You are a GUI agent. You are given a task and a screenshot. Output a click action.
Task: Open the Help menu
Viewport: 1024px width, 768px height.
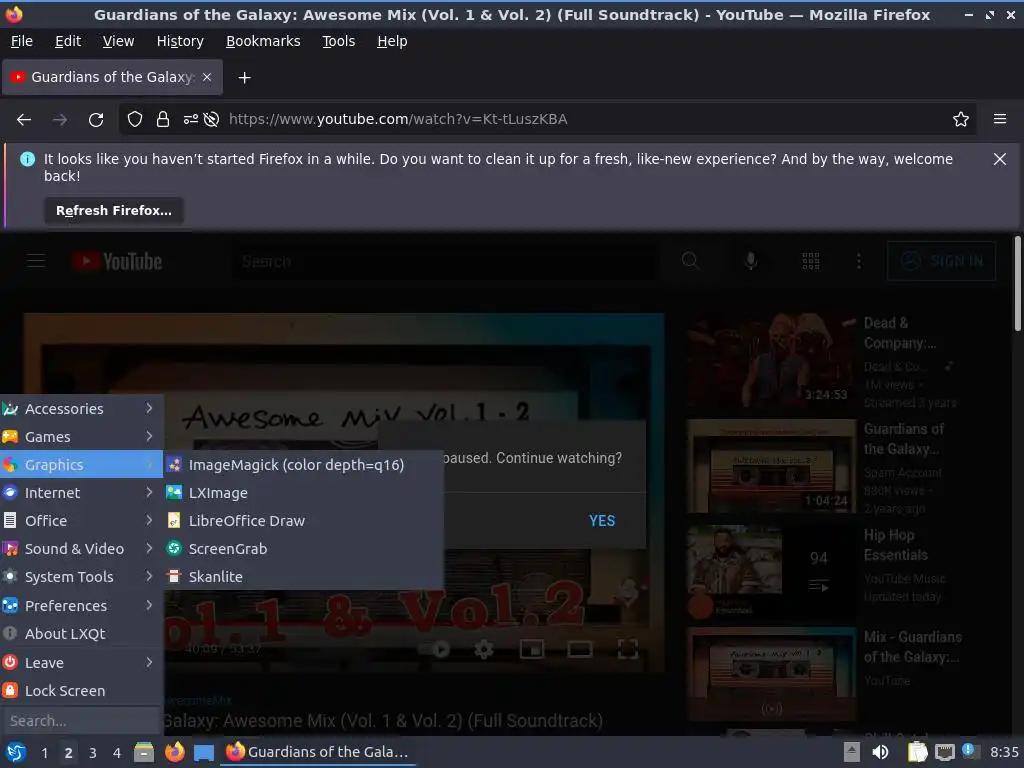tap(392, 41)
